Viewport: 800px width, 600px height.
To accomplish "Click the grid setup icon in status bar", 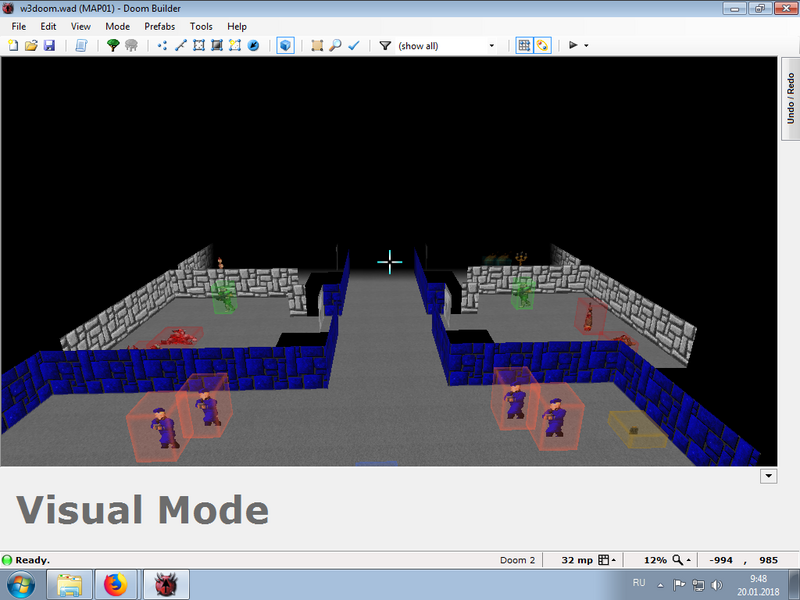I will 604,560.
